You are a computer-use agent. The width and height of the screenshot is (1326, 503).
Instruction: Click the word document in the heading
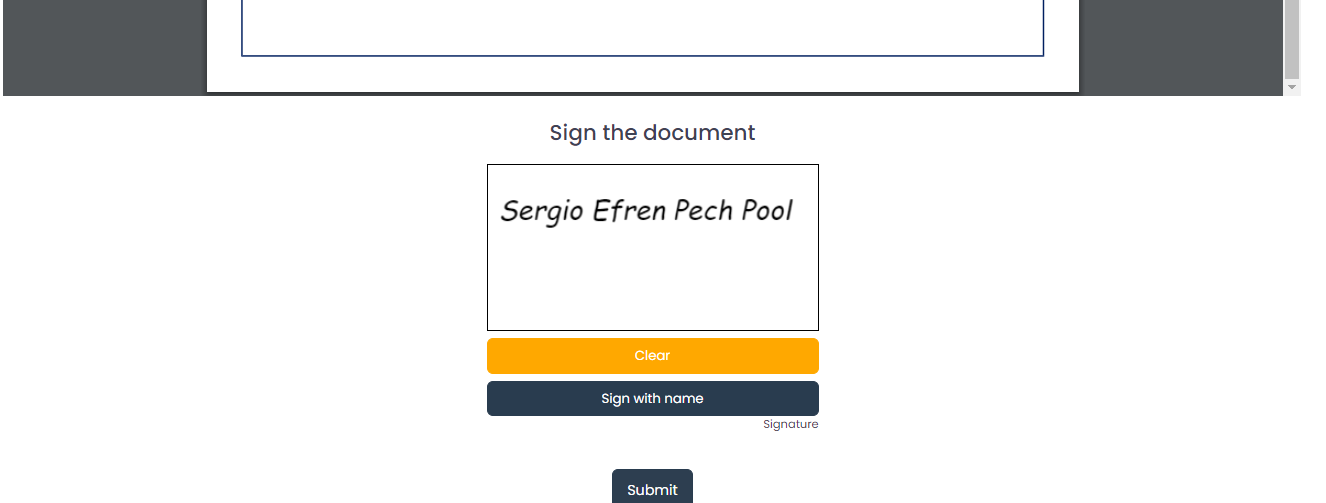point(699,133)
